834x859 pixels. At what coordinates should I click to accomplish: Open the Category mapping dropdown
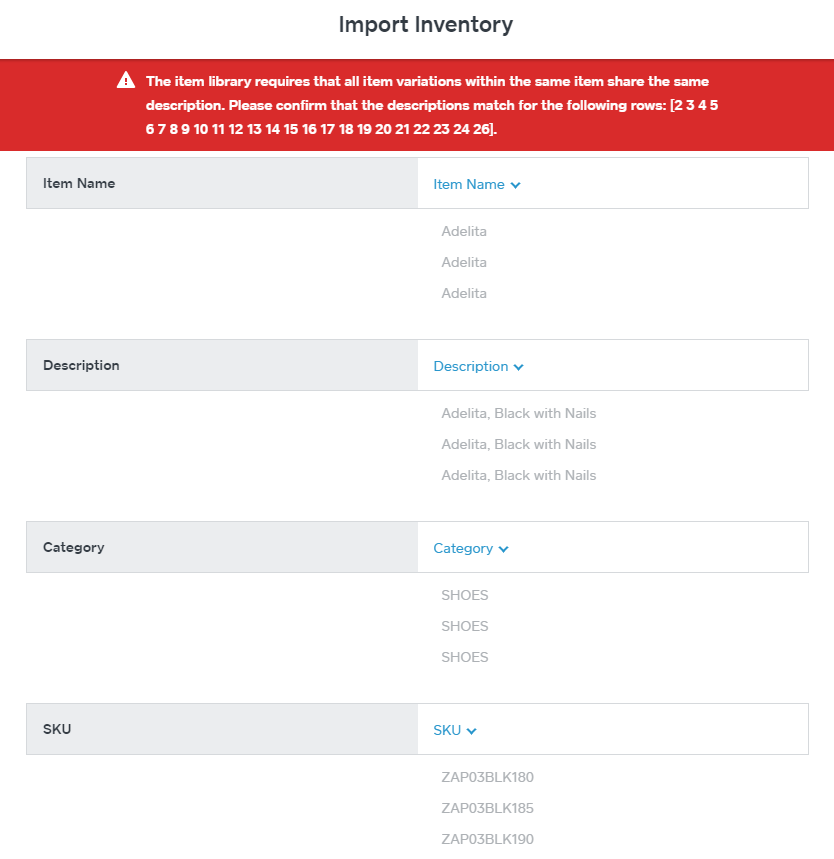[470, 548]
